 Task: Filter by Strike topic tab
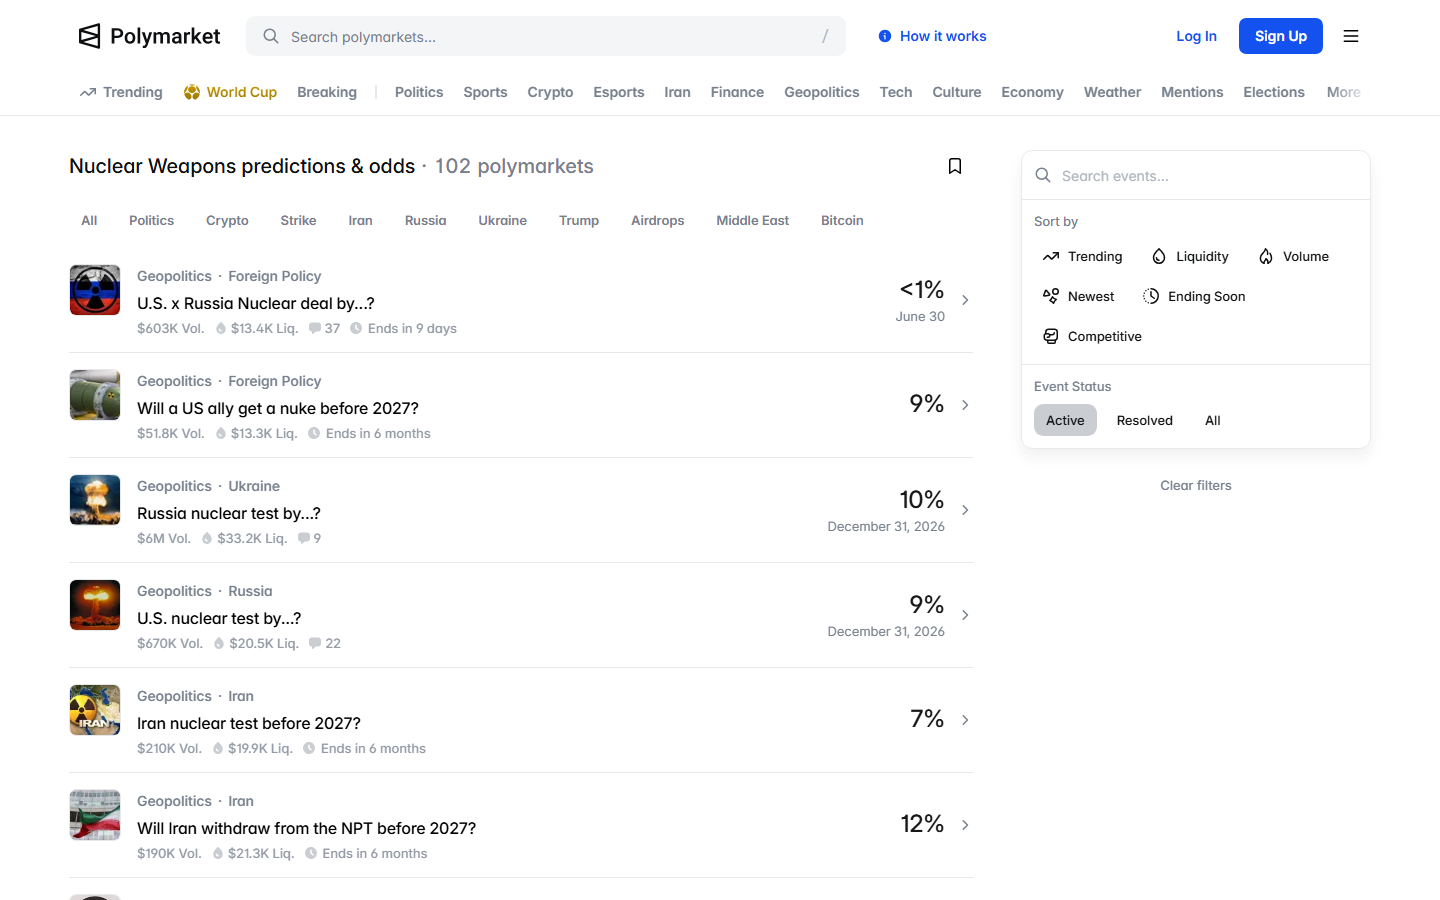pyautogui.click(x=298, y=220)
